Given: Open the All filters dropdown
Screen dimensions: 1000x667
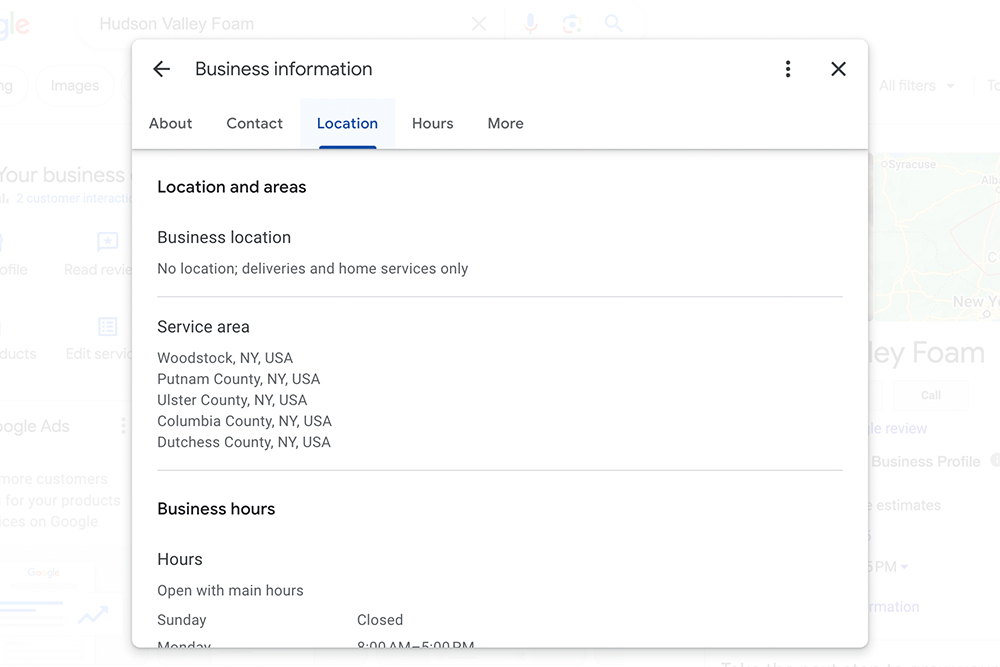Looking at the screenshot, I should pyautogui.click(x=914, y=86).
